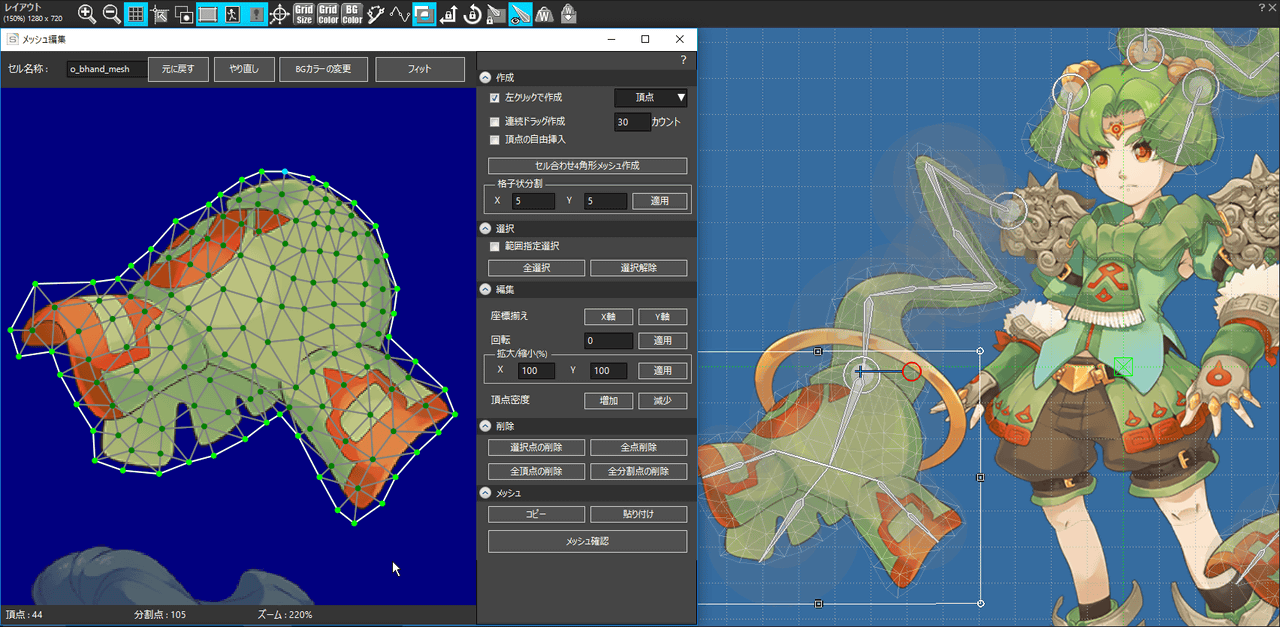The height and width of the screenshot is (627, 1280).
Task: Click the 減少 vertex density button
Action: pyautogui.click(x=663, y=401)
